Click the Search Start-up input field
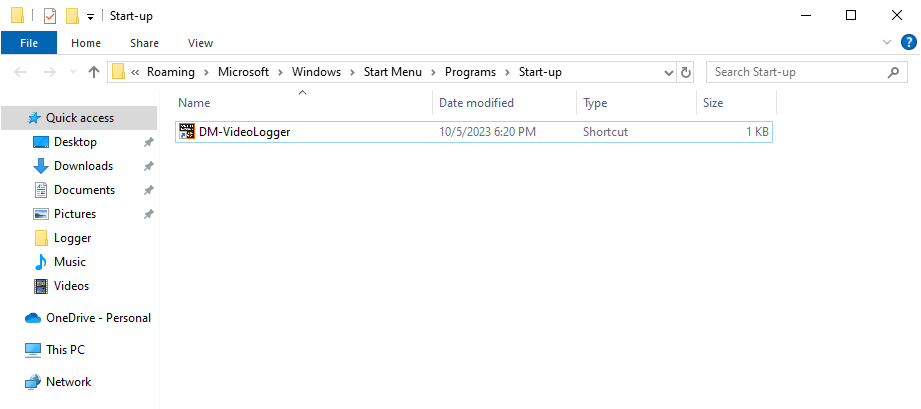The width and height of the screenshot is (921, 409). pos(795,72)
